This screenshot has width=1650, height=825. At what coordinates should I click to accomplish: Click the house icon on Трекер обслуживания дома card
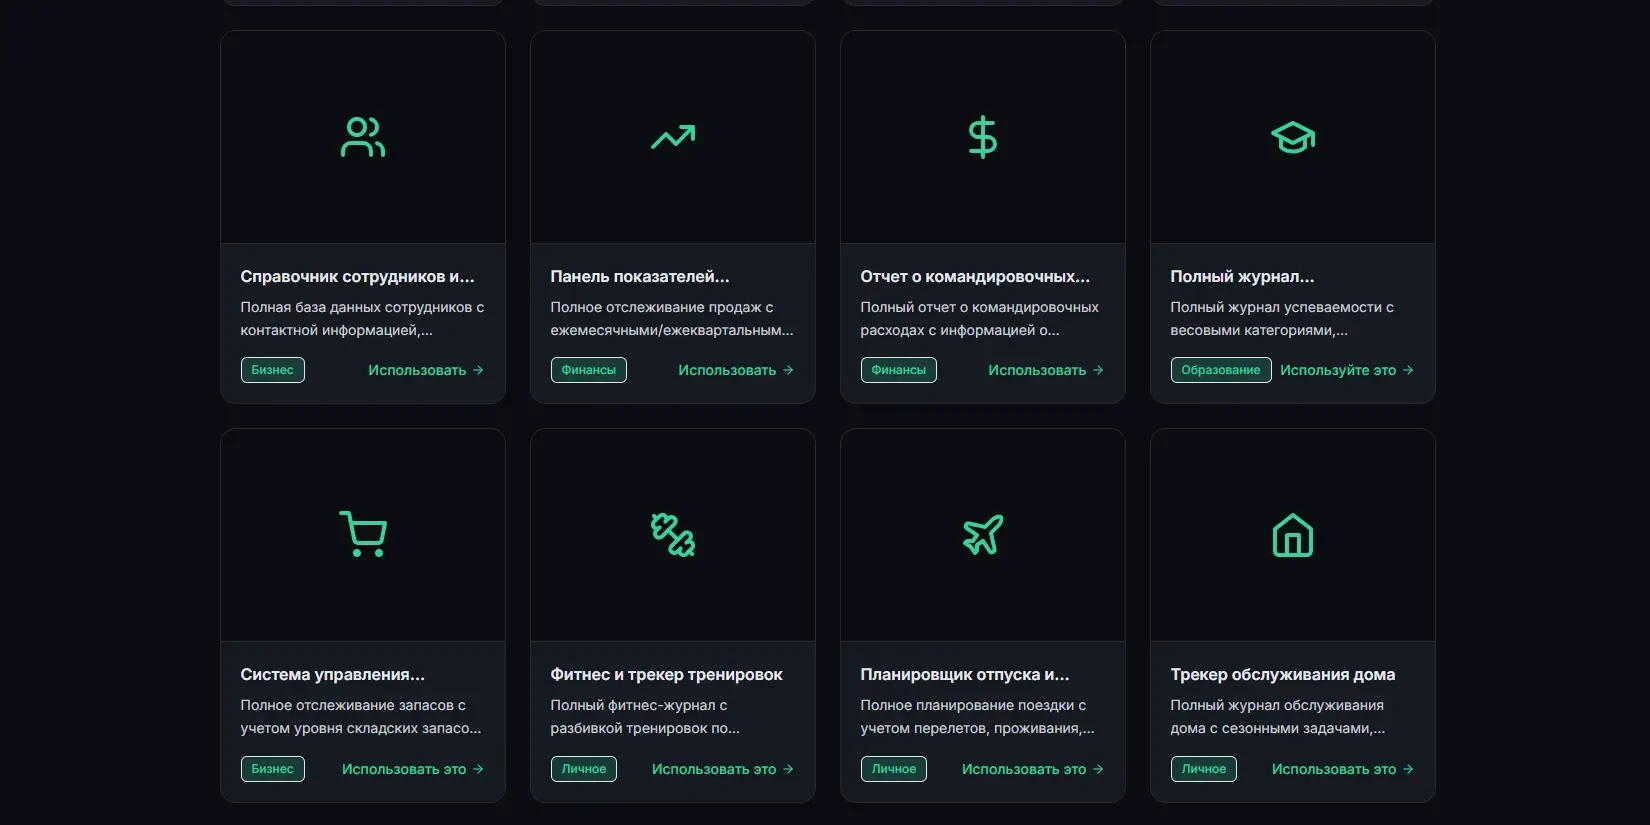[x=1293, y=535]
